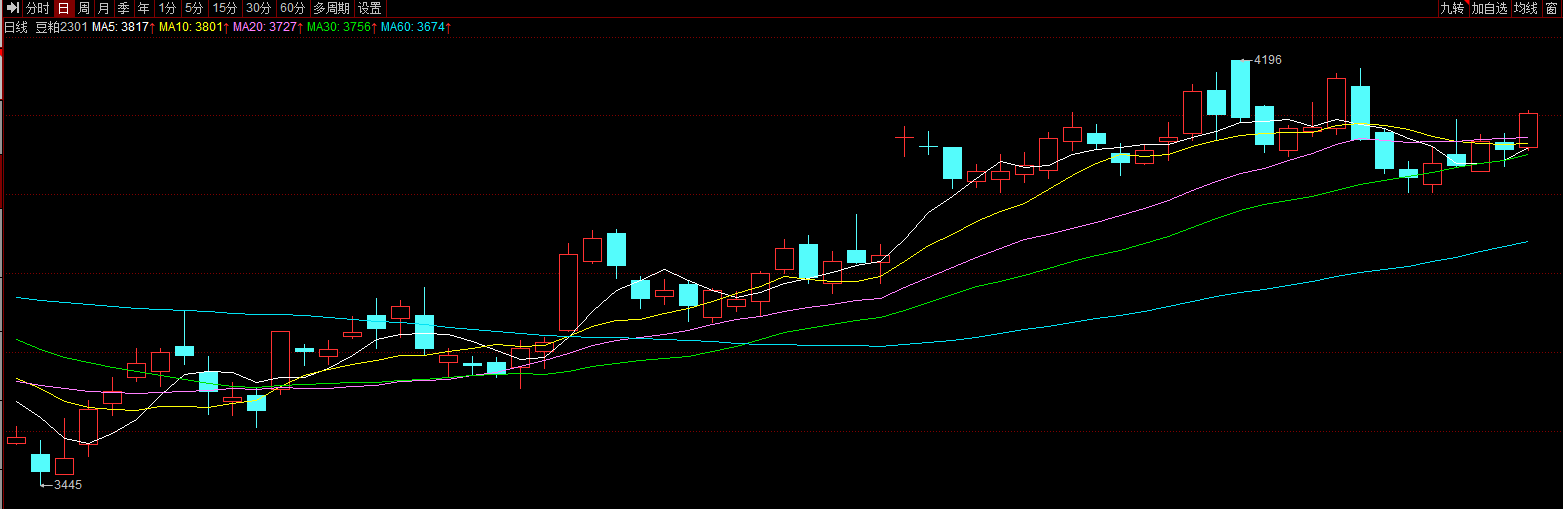Switch to the 周 weekly period
1563x509 pixels.
click(x=84, y=8)
